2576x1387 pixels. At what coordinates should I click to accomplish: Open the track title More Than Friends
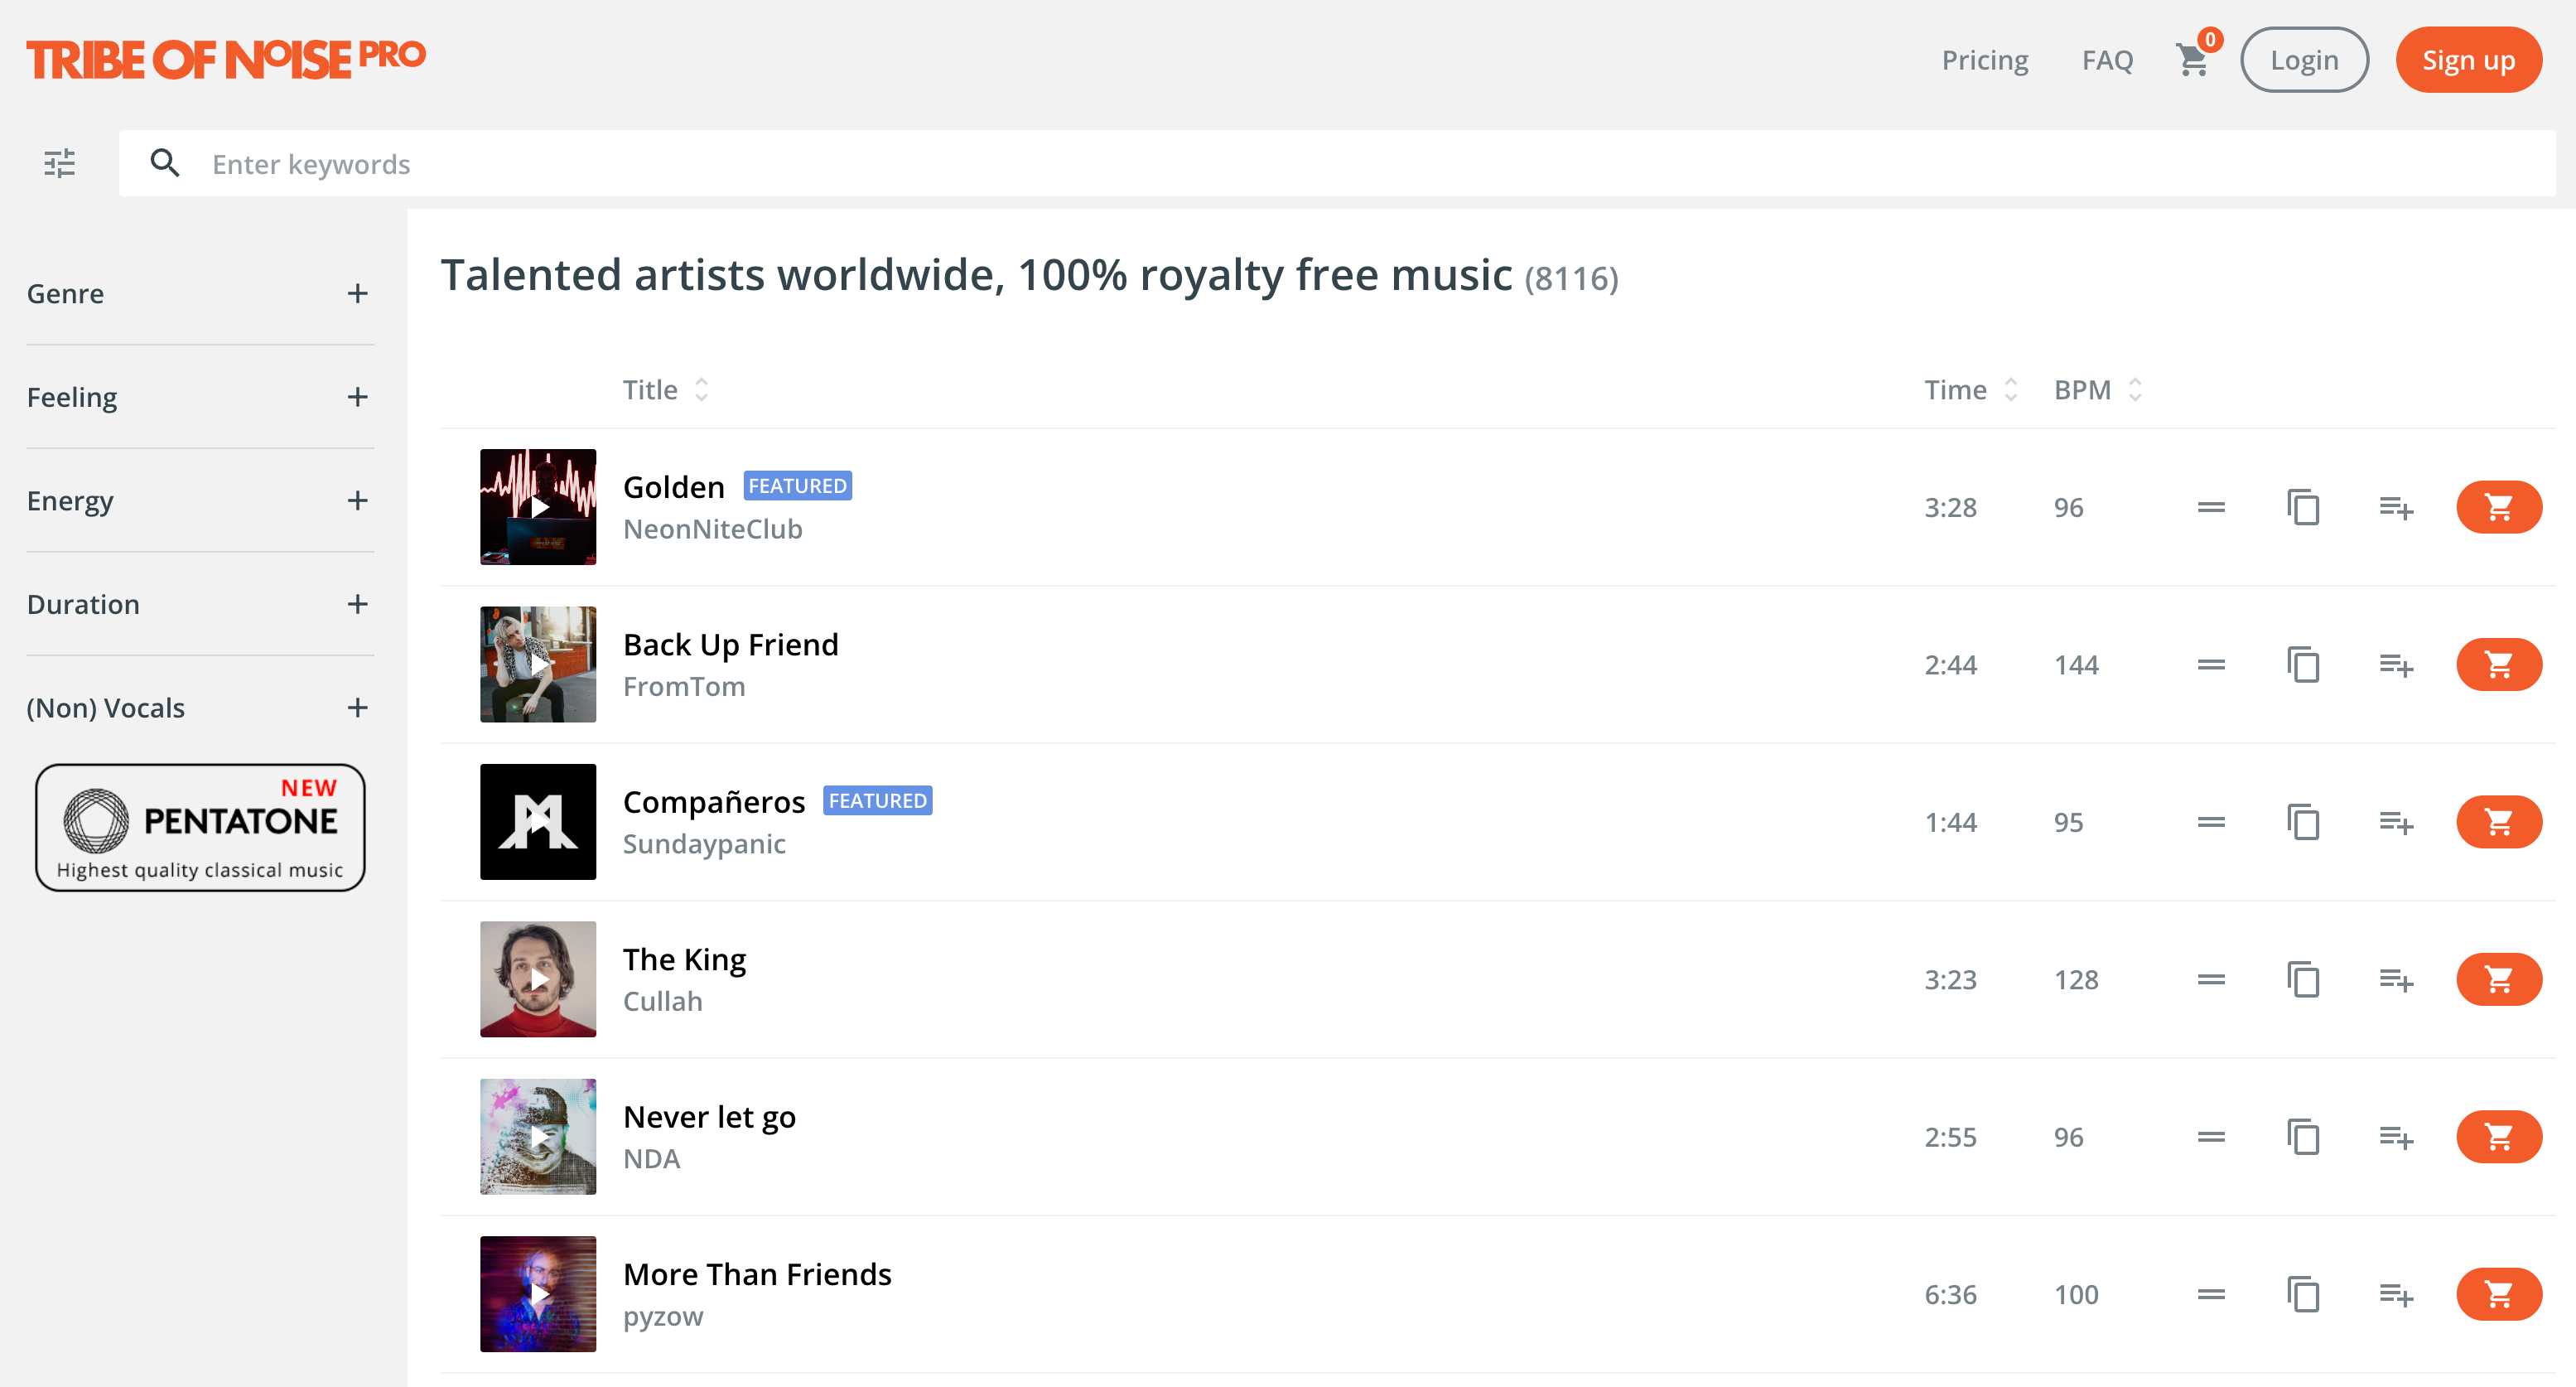[x=757, y=1274]
